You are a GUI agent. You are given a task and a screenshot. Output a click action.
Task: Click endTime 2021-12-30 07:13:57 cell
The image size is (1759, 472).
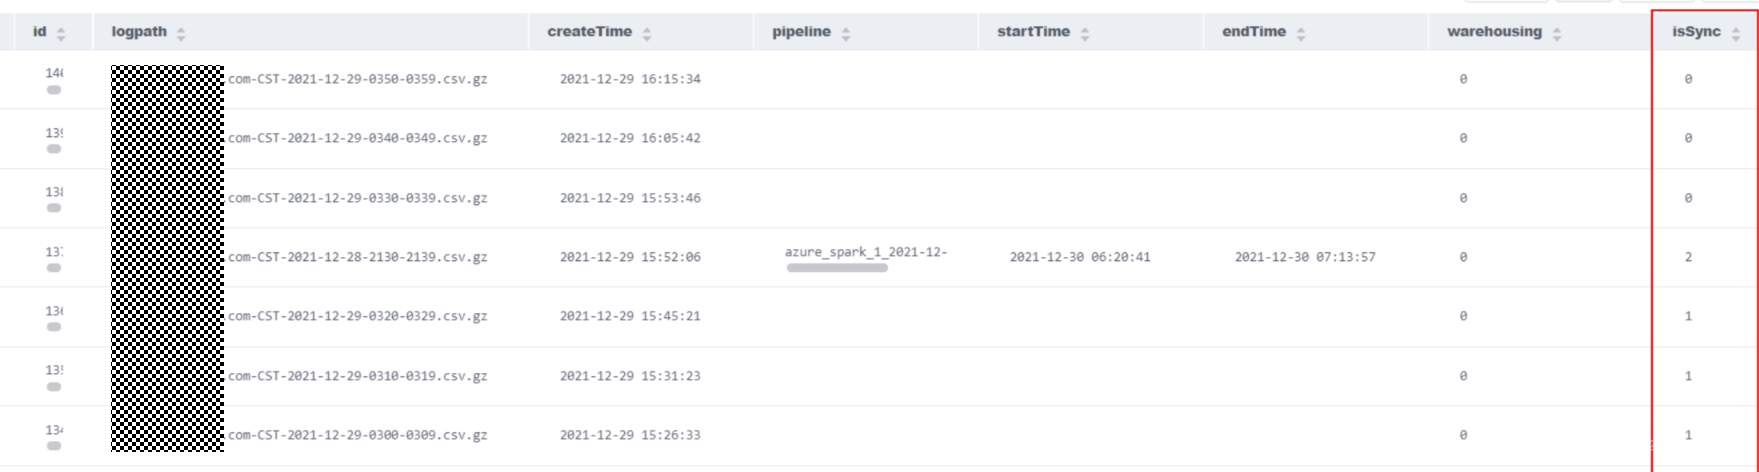1305,257
